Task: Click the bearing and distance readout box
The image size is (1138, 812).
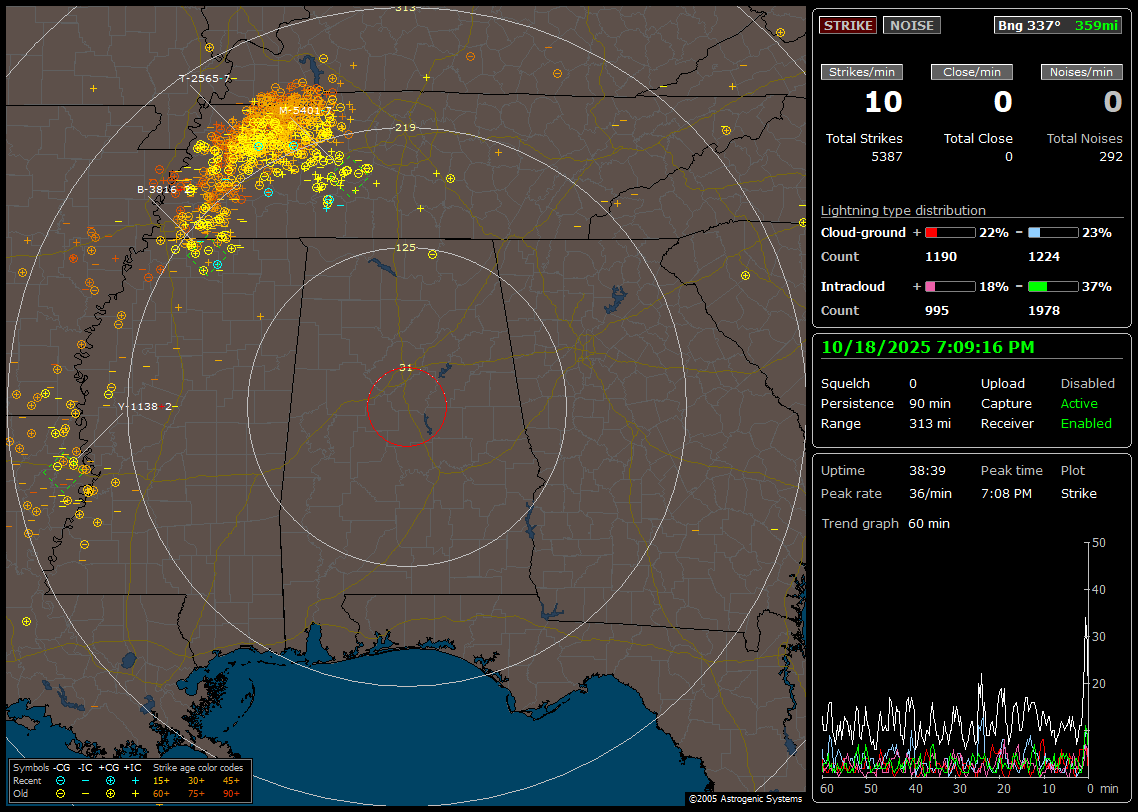Action: click(x=1058, y=25)
